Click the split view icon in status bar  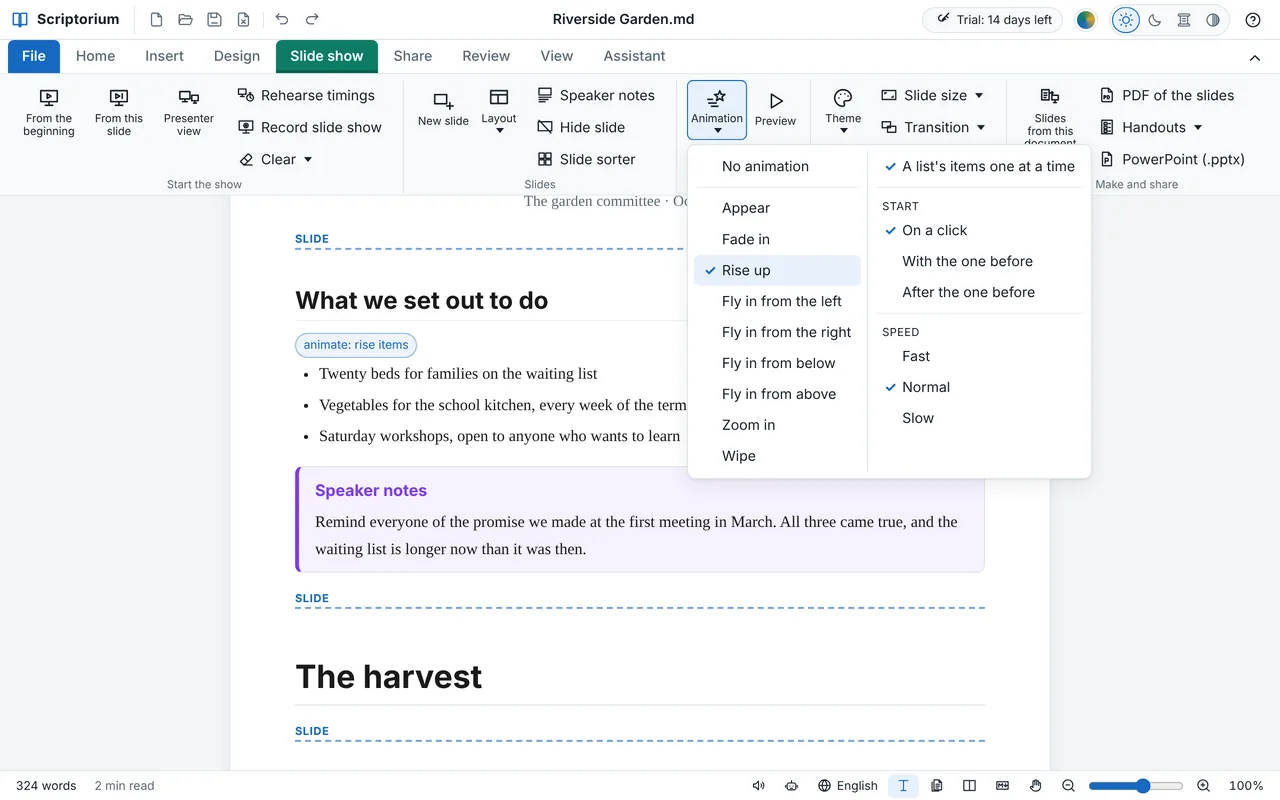click(x=969, y=786)
